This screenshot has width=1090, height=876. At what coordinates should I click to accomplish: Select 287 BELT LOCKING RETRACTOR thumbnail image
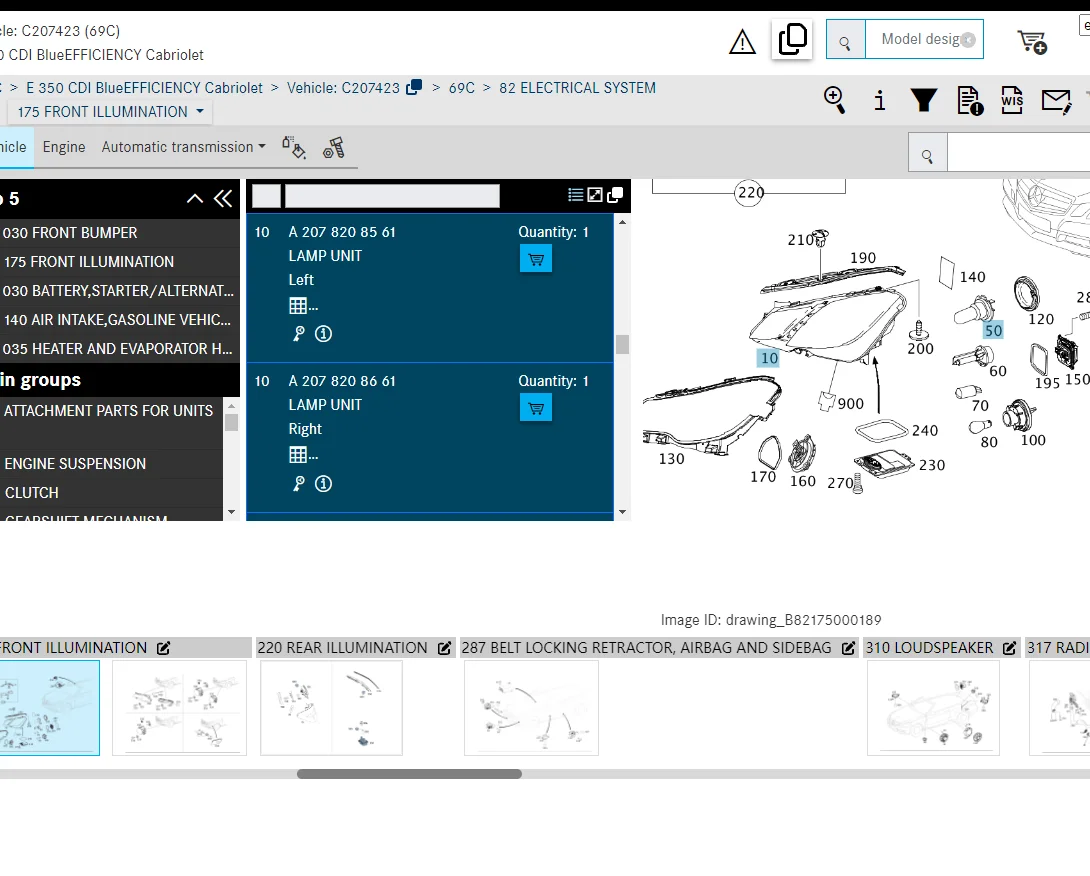(x=531, y=708)
